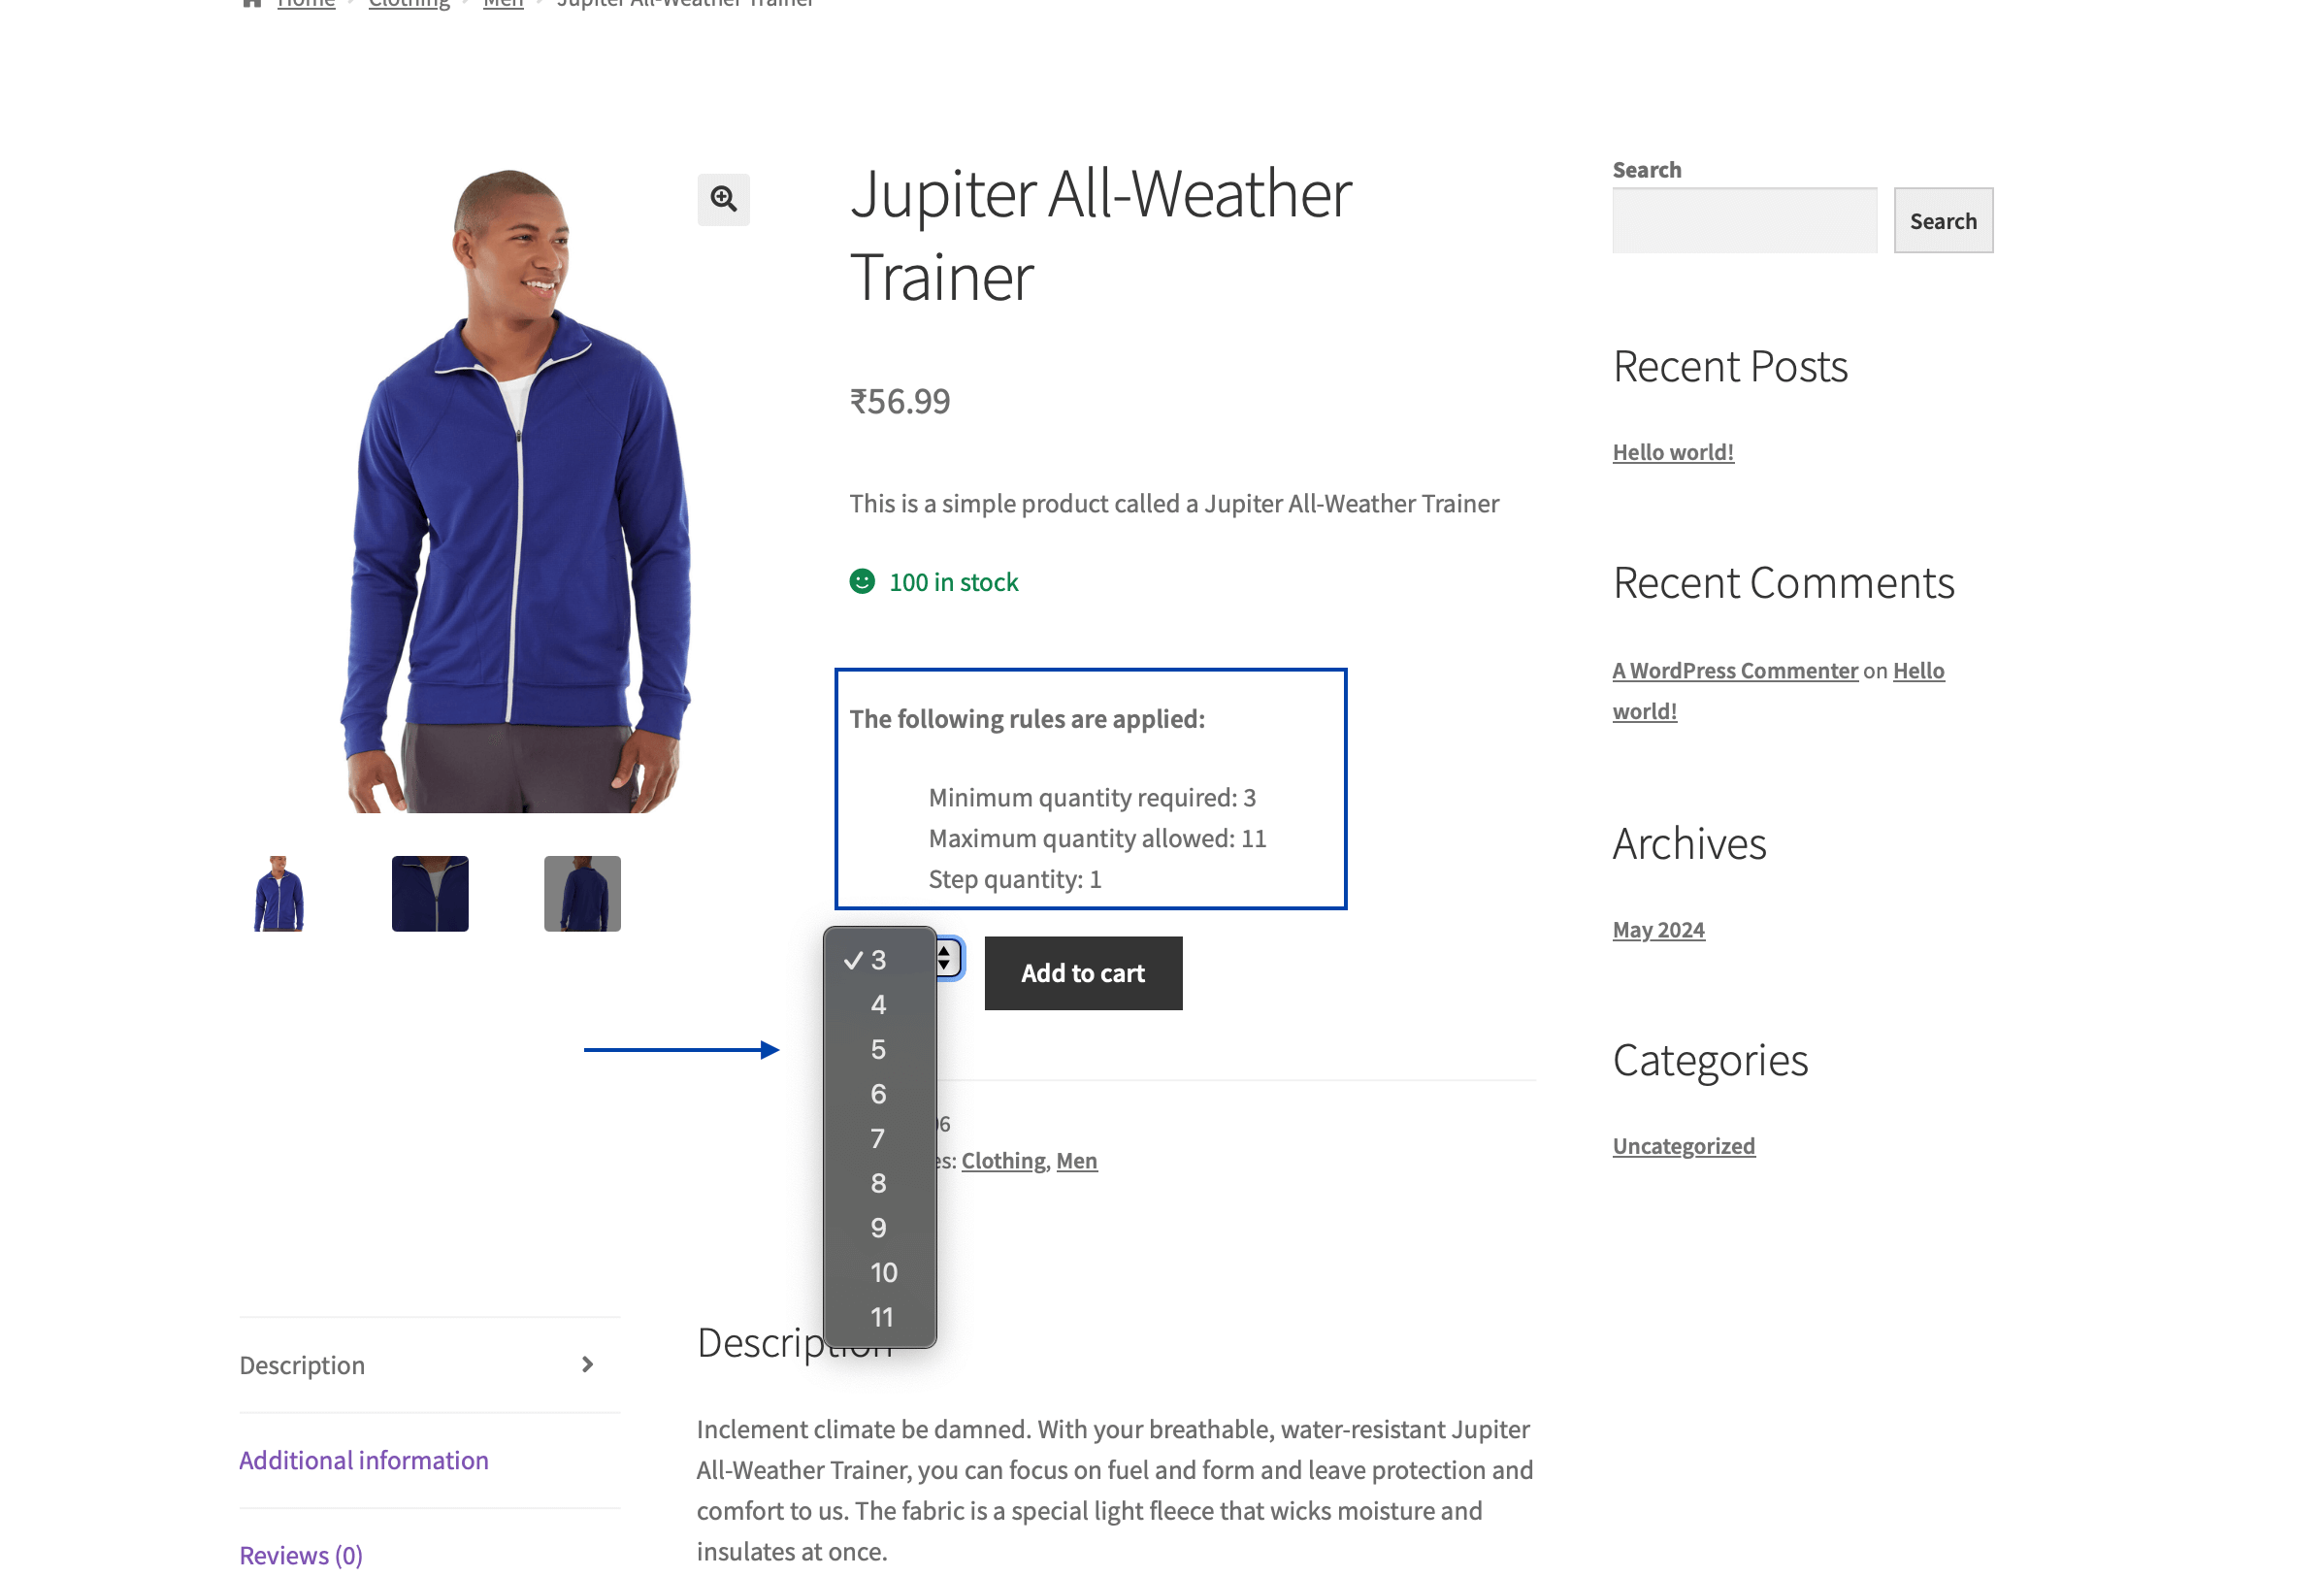Click the quantity increment arrow icon
2324x1577 pixels.
946,950
